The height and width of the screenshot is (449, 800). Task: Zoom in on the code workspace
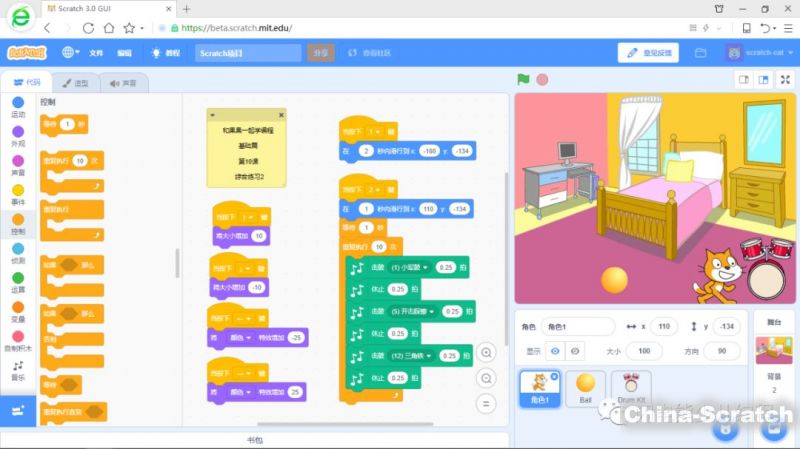(486, 352)
